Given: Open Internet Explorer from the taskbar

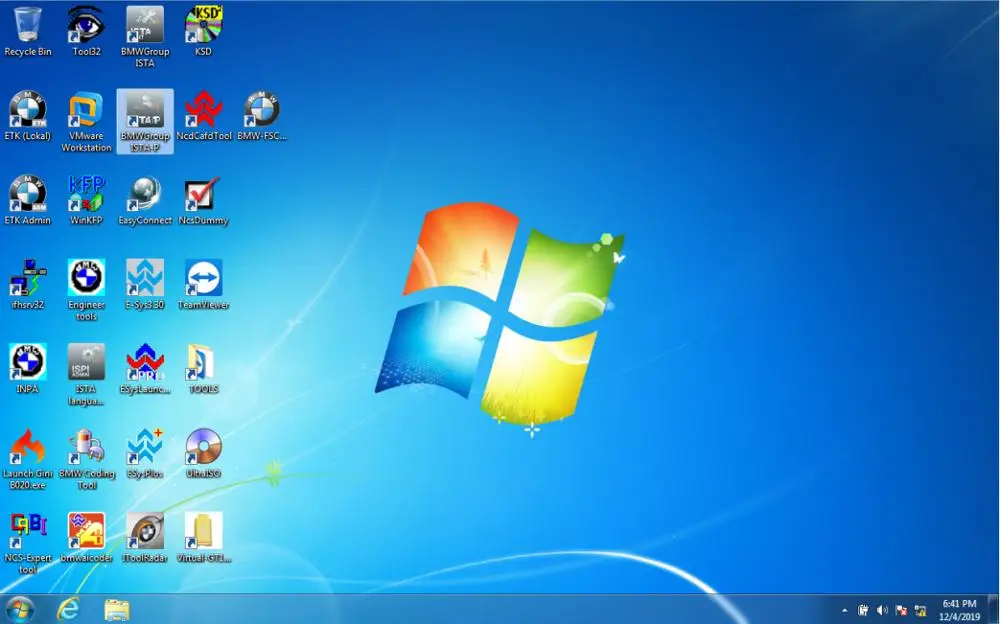Looking at the screenshot, I should pyautogui.click(x=68, y=608).
